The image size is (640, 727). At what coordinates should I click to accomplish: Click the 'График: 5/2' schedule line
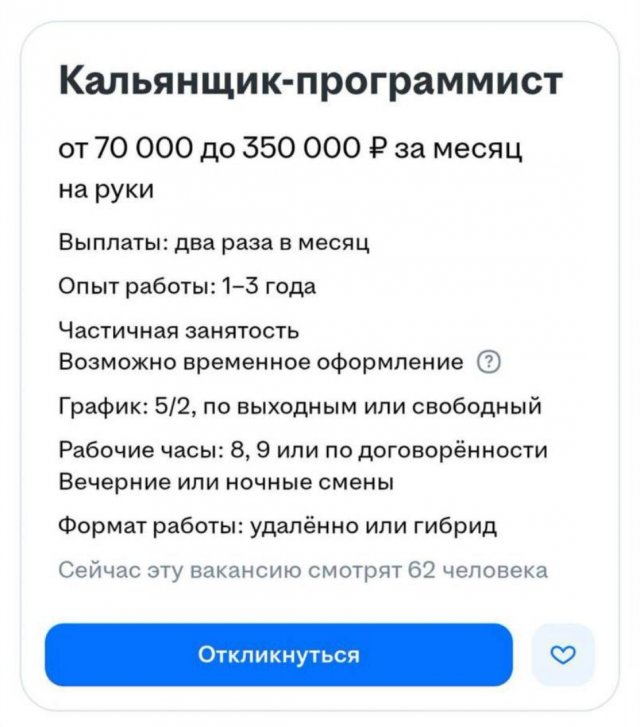(300, 406)
